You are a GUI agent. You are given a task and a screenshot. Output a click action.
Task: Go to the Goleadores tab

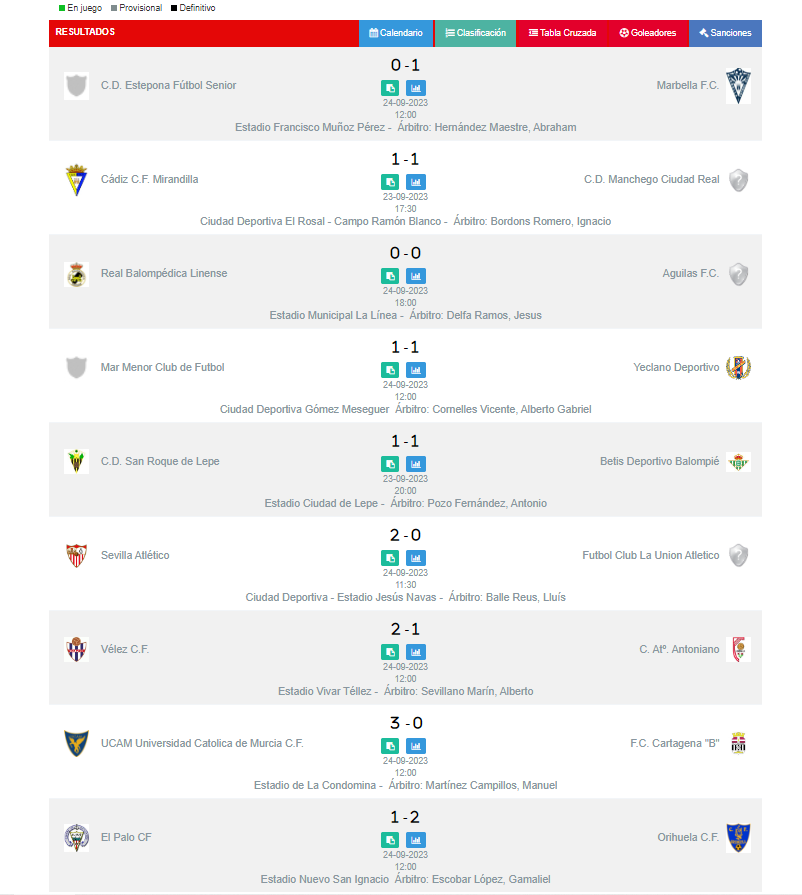[x=647, y=33]
